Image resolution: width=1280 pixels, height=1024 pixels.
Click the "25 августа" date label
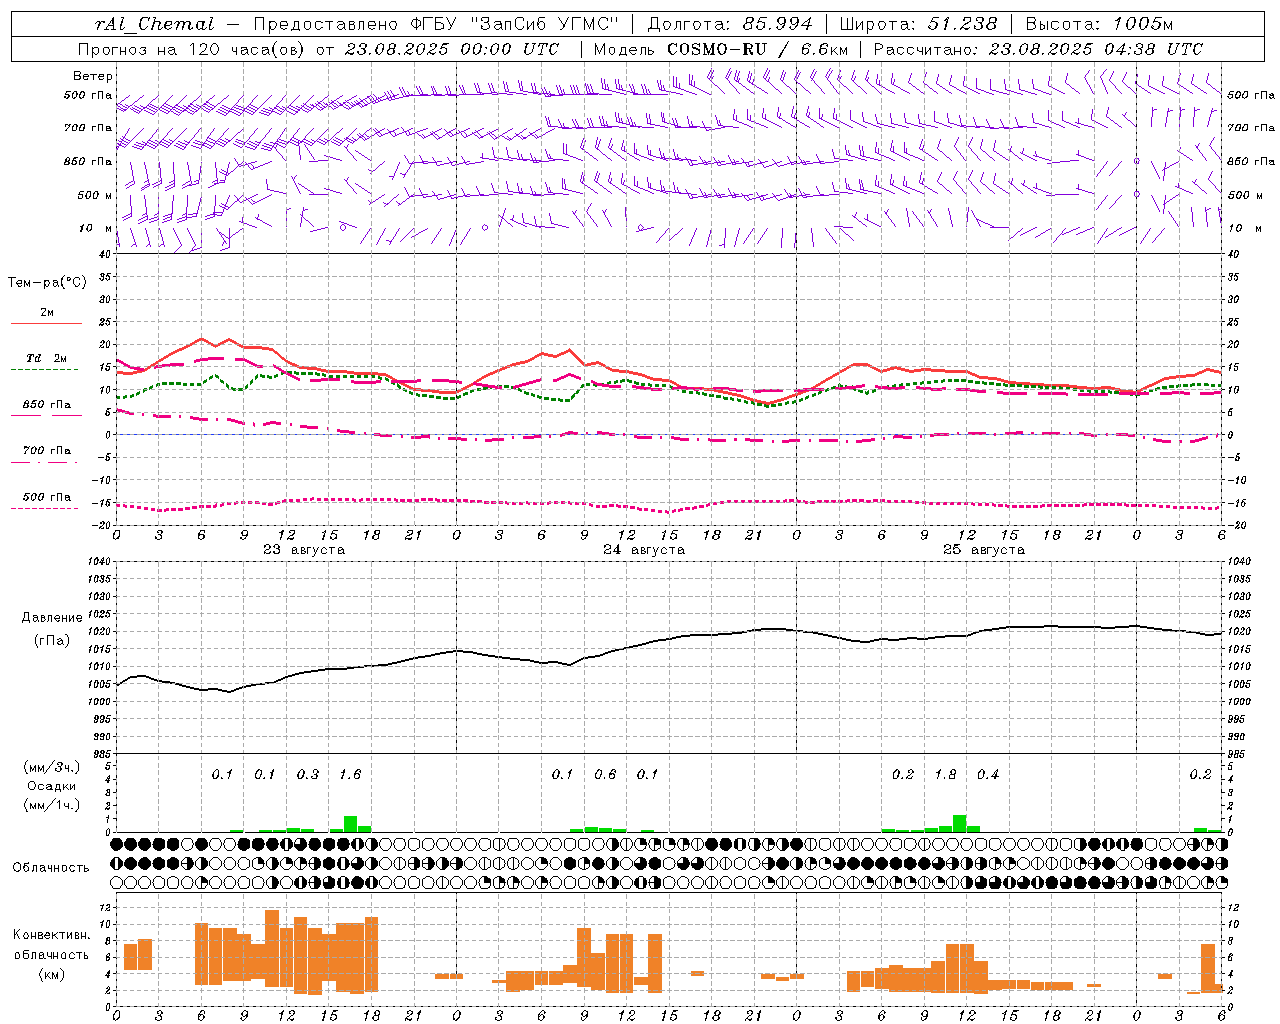point(984,550)
